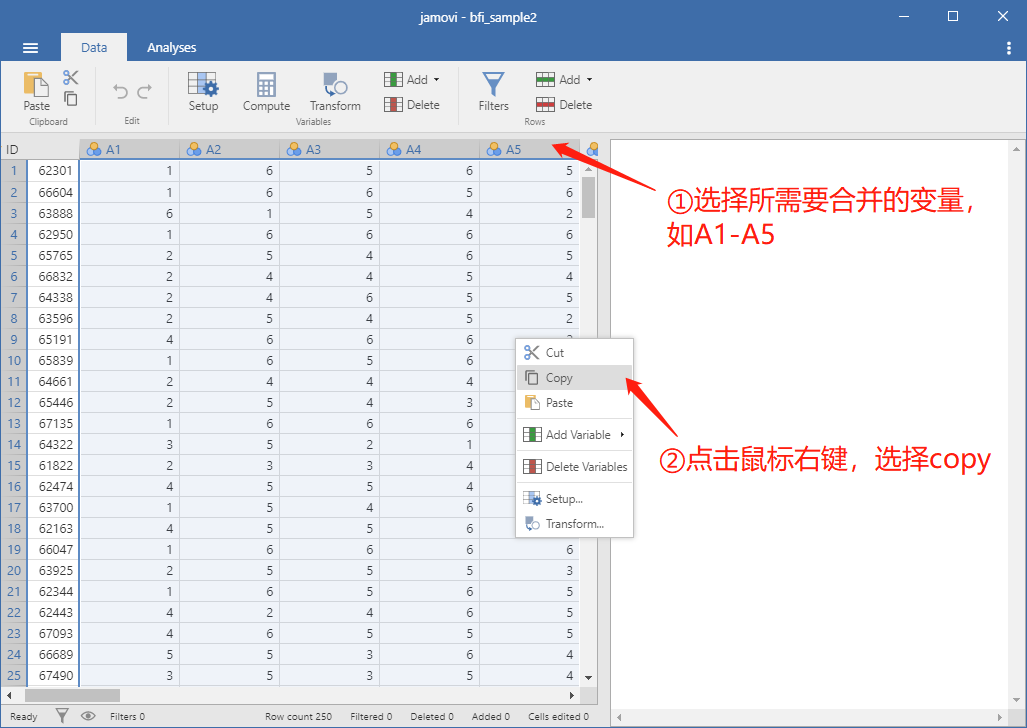Expand the Rows Add dropdown
Viewport: 1027px width, 728px height.
(x=565, y=79)
